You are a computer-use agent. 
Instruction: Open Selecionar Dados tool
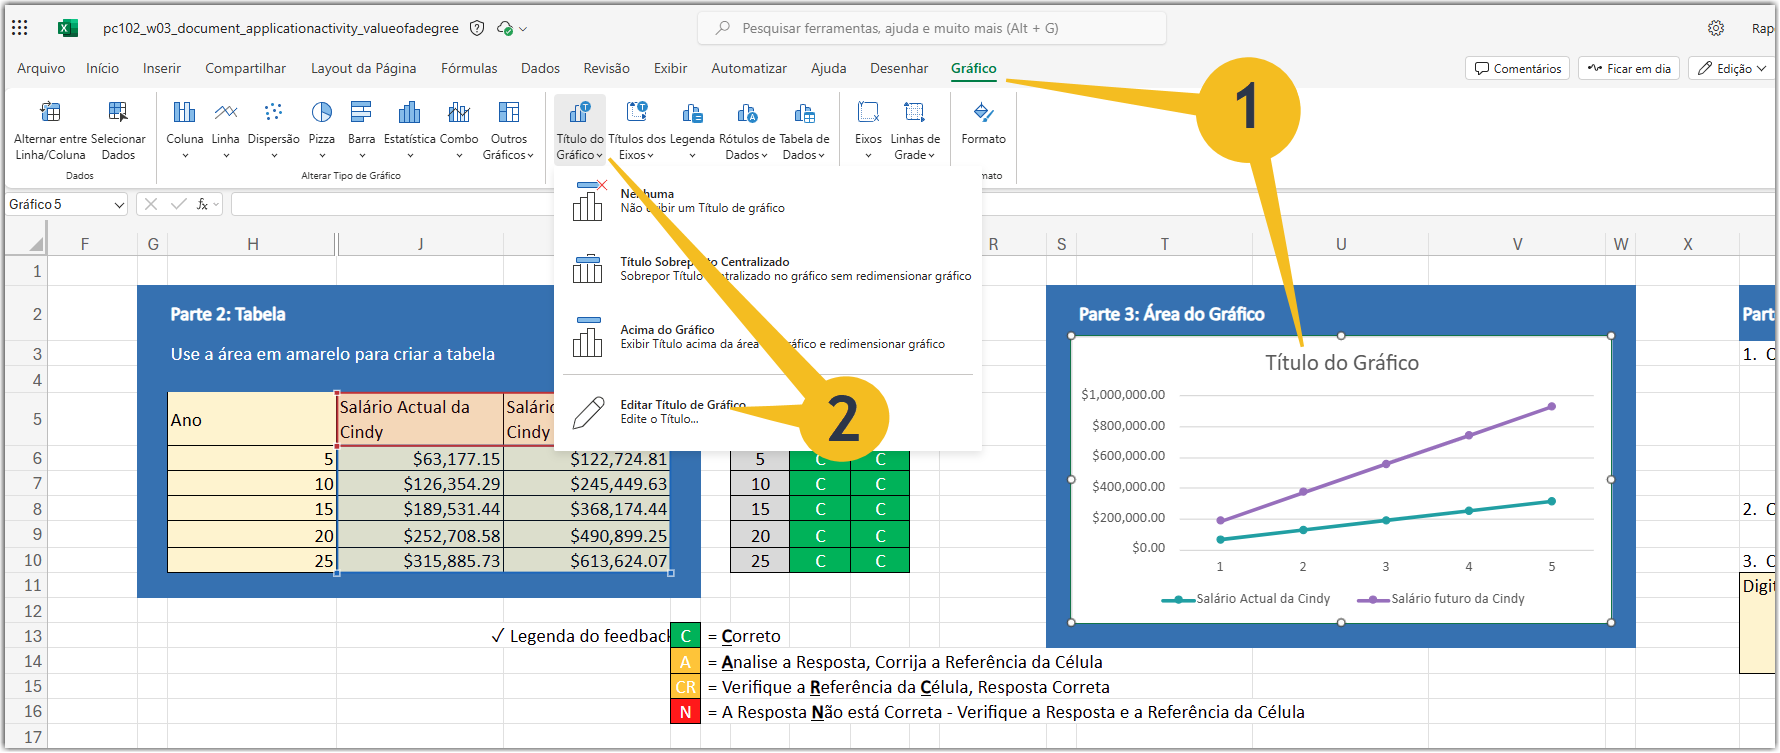point(118,130)
